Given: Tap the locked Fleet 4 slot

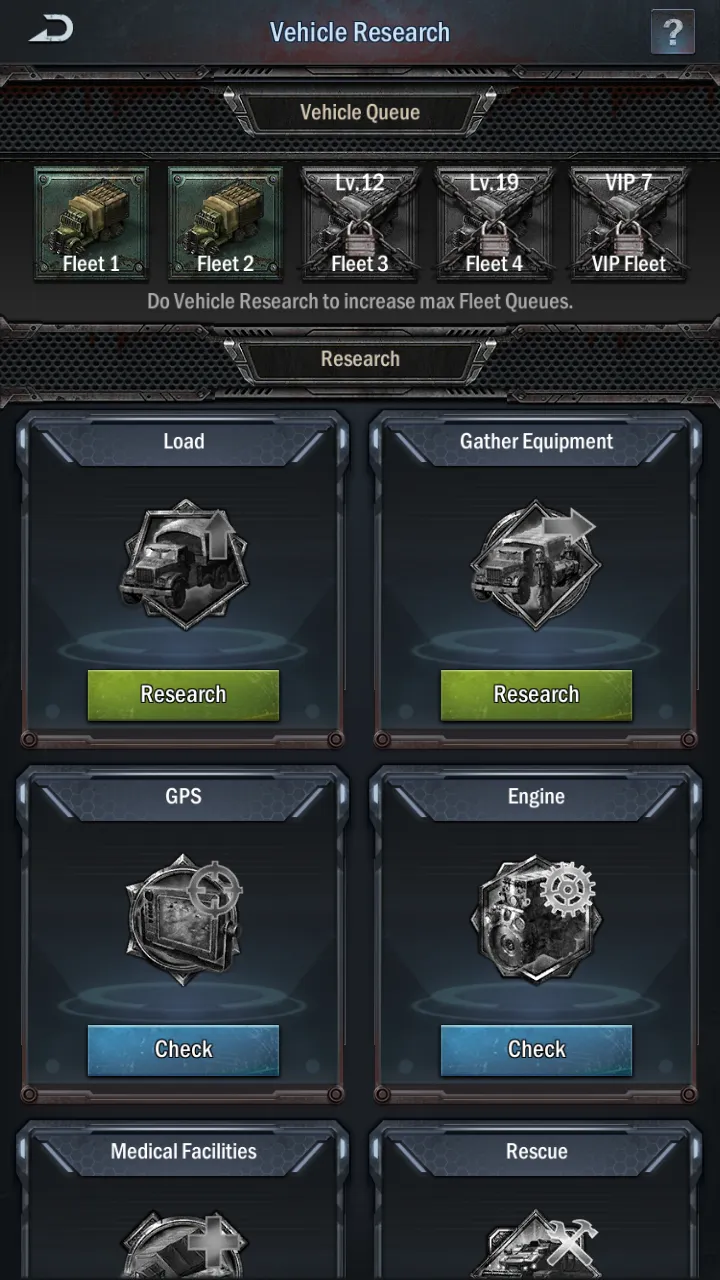Looking at the screenshot, I should [494, 223].
